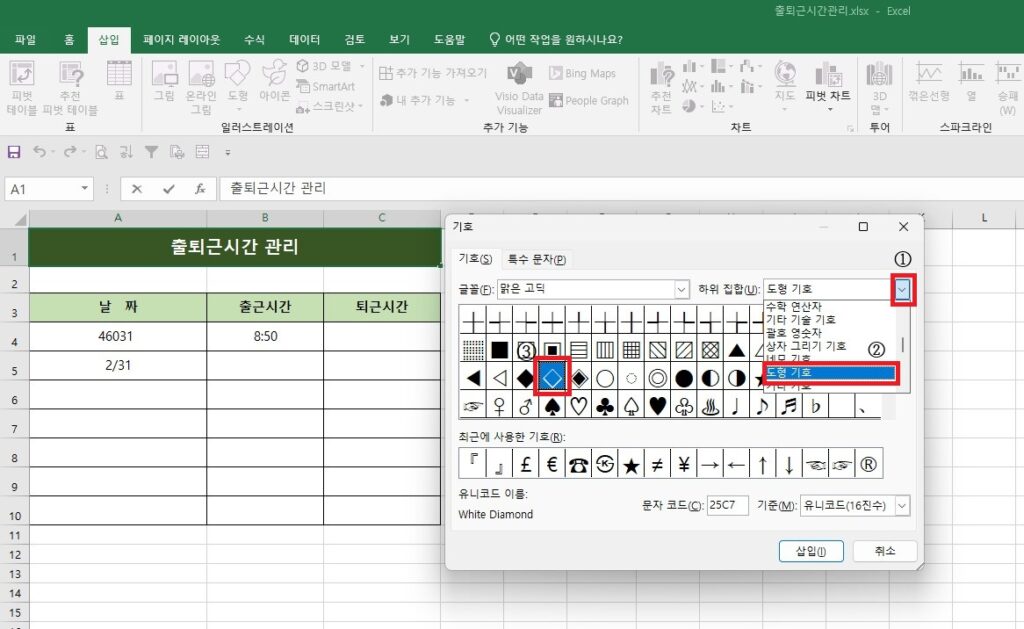
Task: Open the 스크린샷 option
Action: tap(329, 106)
